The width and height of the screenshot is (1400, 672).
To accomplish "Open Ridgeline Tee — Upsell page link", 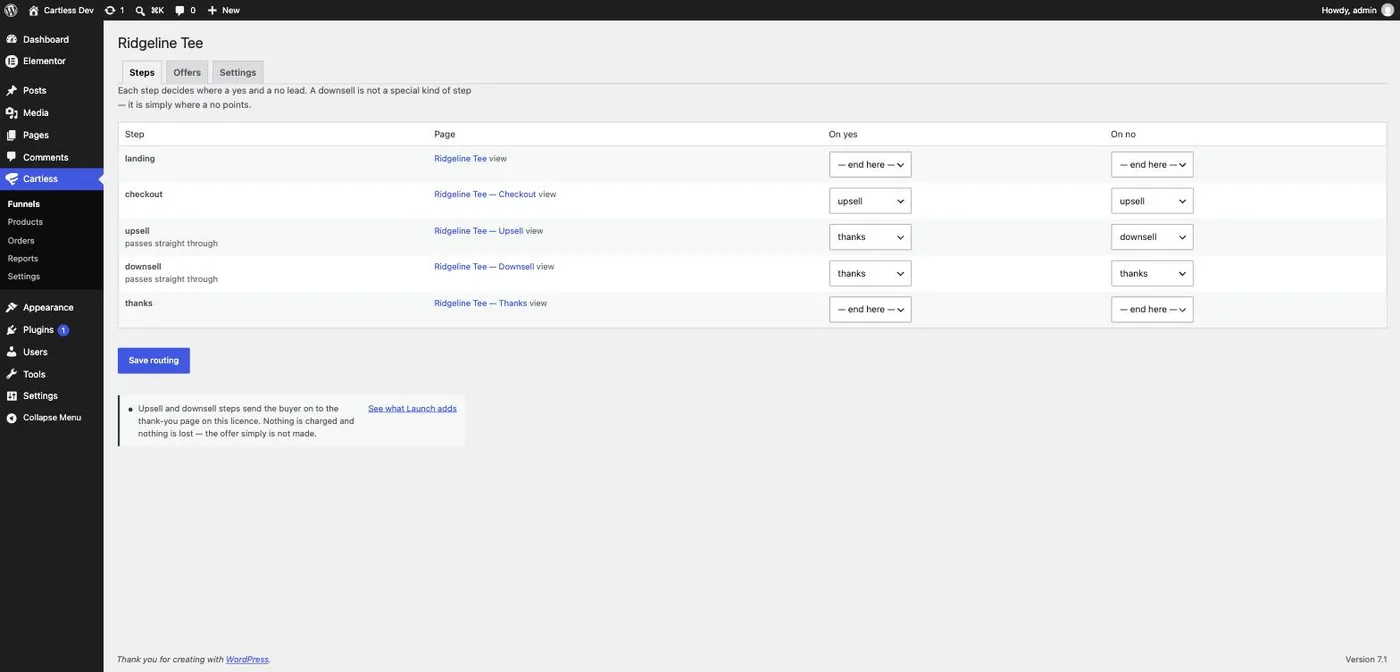I will pyautogui.click(x=478, y=231).
